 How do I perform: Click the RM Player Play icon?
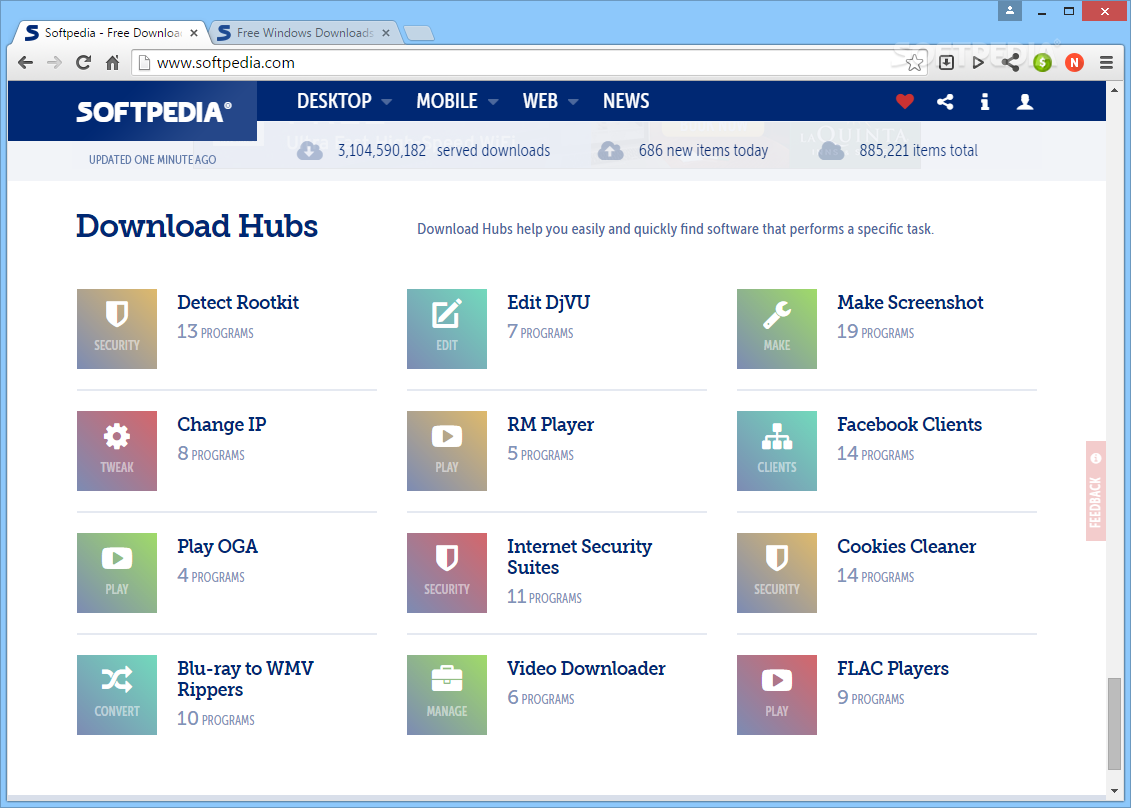coord(446,451)
